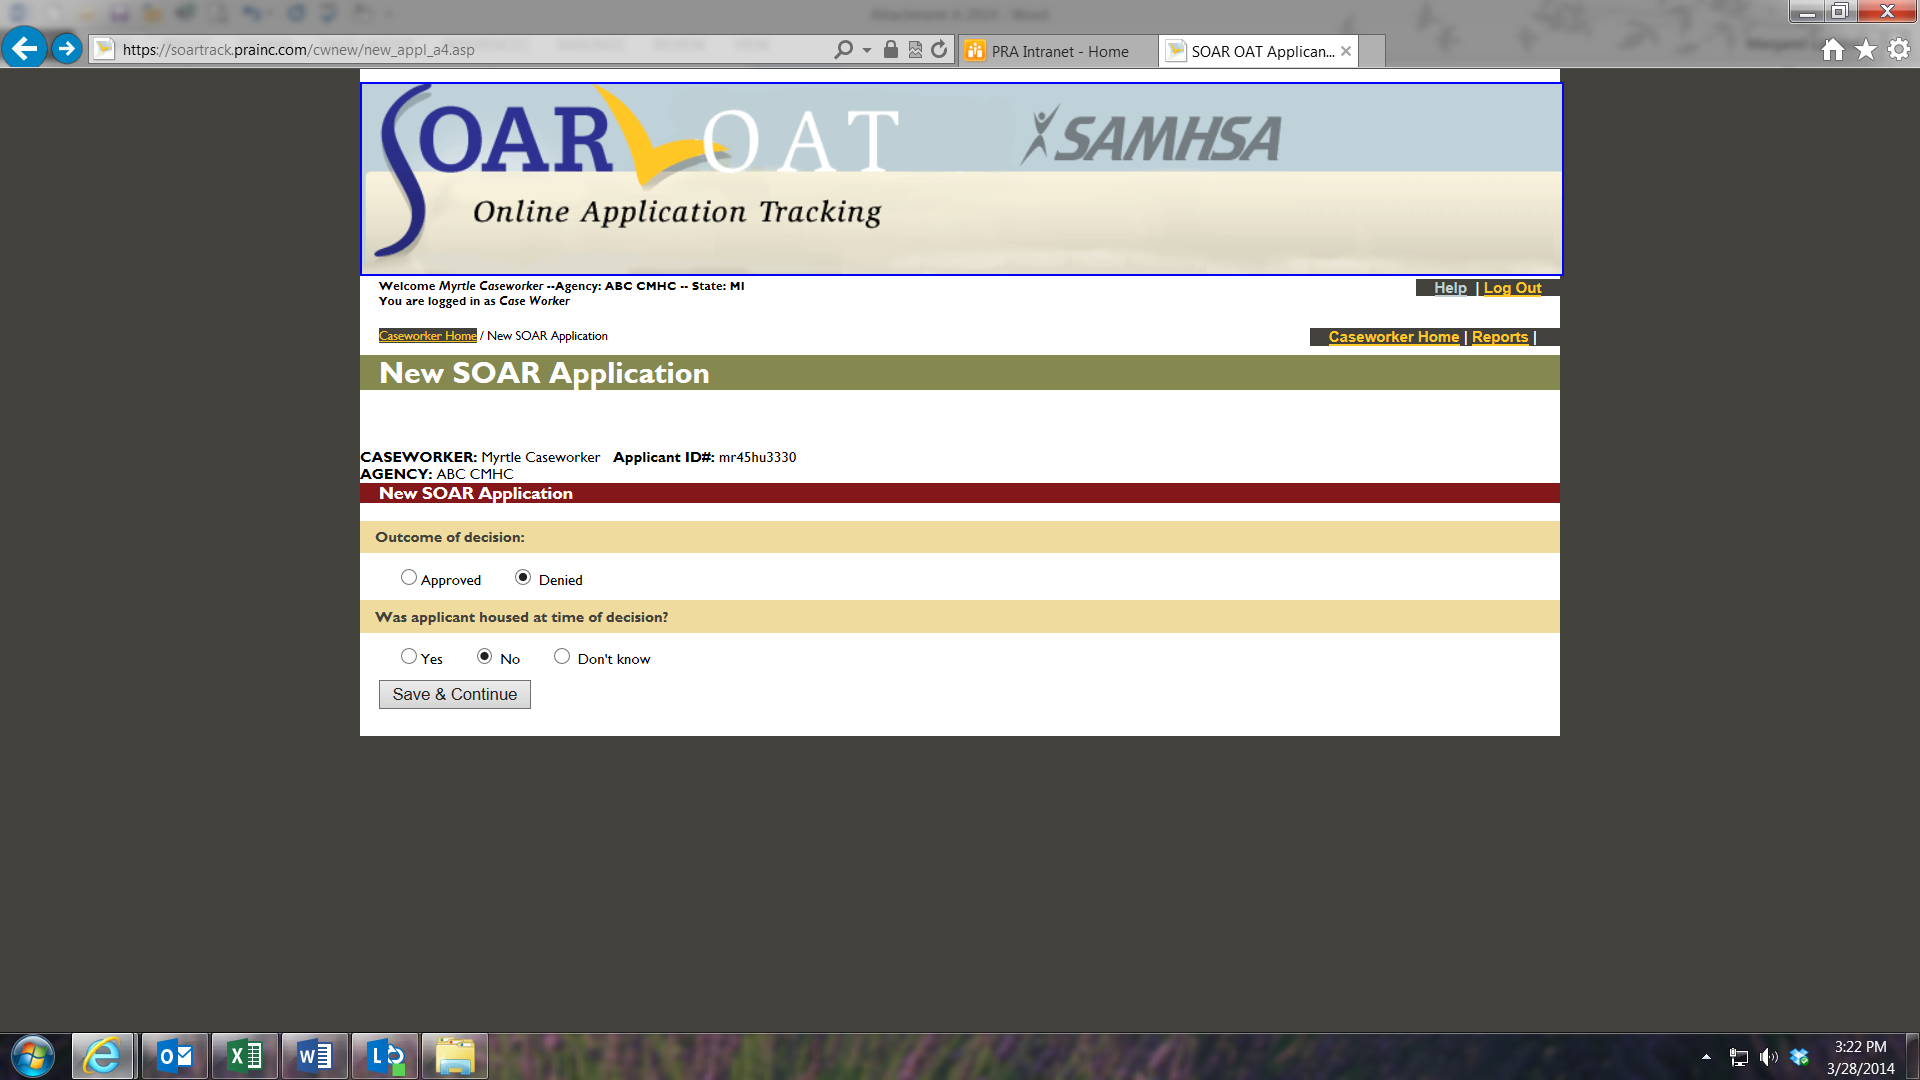Open Excel from the taskbar
1920x1080 pixels.
[x=245, y=1056]
